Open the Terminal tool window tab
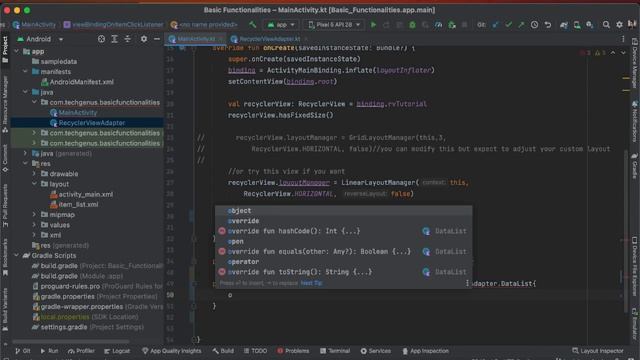 click(335, 351)
